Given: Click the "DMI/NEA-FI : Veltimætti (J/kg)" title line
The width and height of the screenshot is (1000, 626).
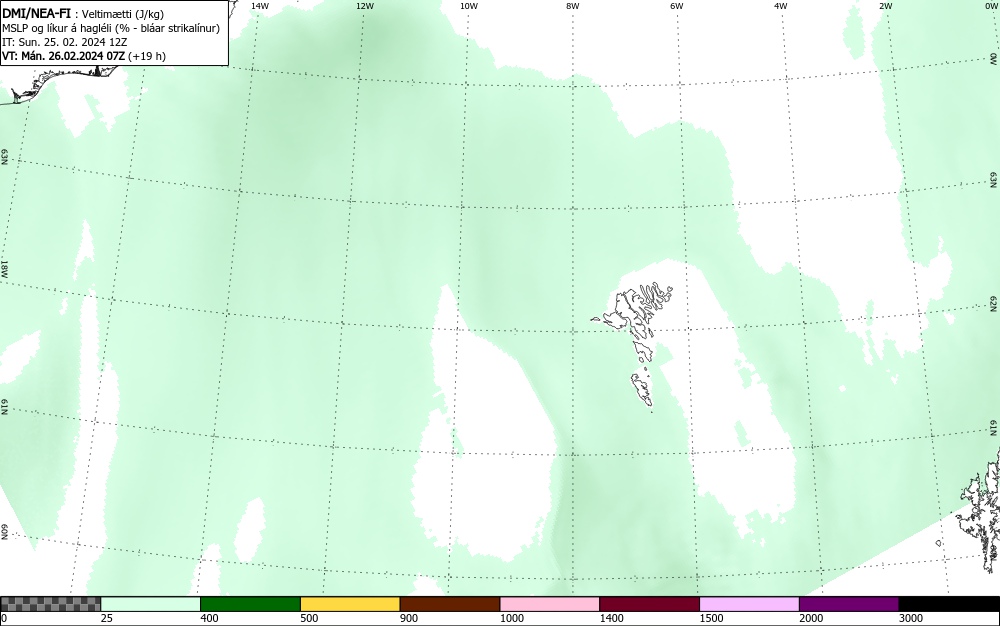Looking at the screenshot, I should pos(83,14).
